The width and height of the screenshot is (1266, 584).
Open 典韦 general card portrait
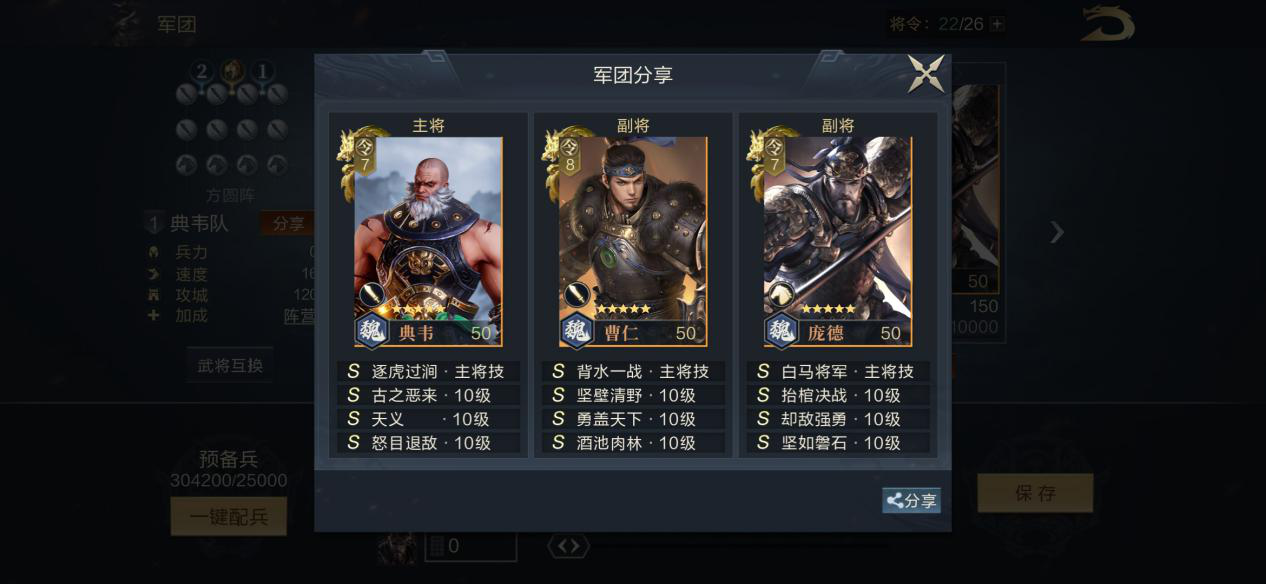428,242
